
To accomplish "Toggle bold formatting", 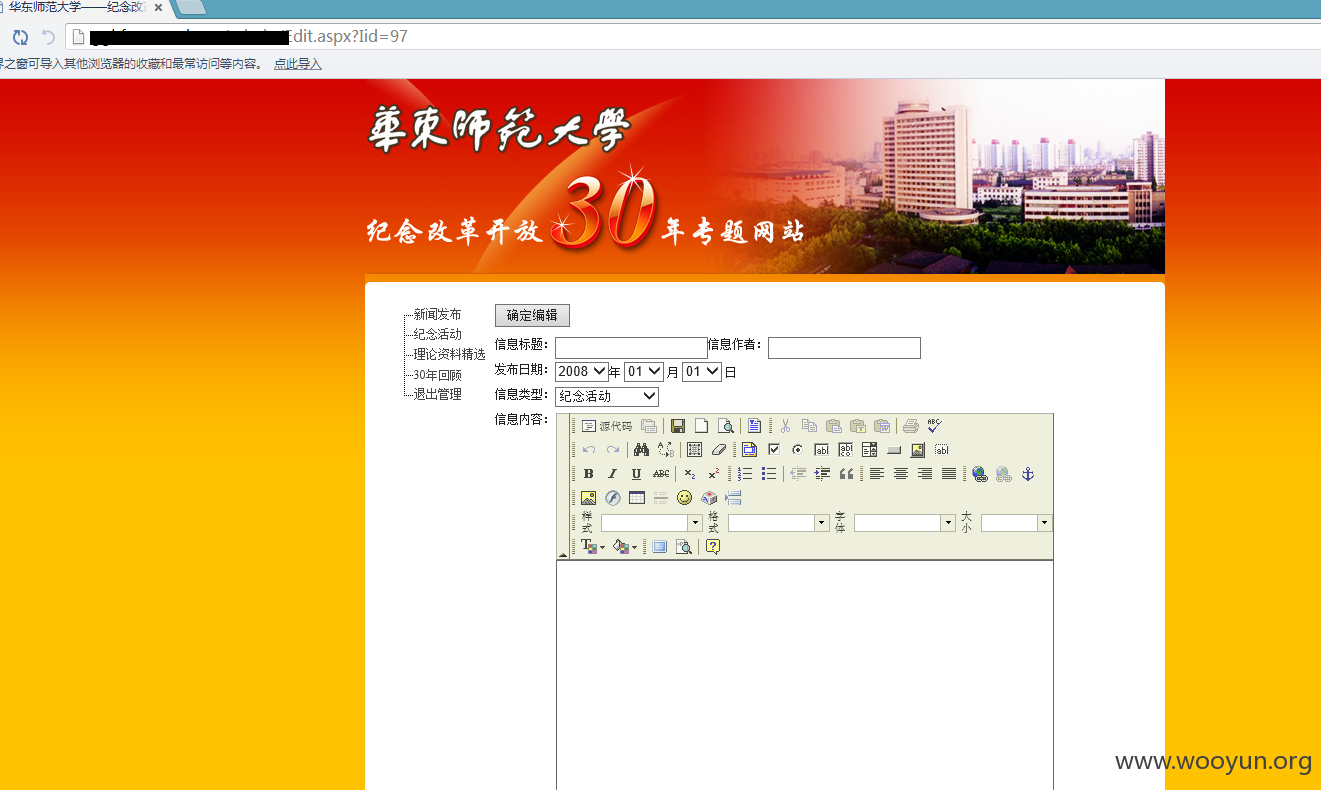I will coord(589,474).
